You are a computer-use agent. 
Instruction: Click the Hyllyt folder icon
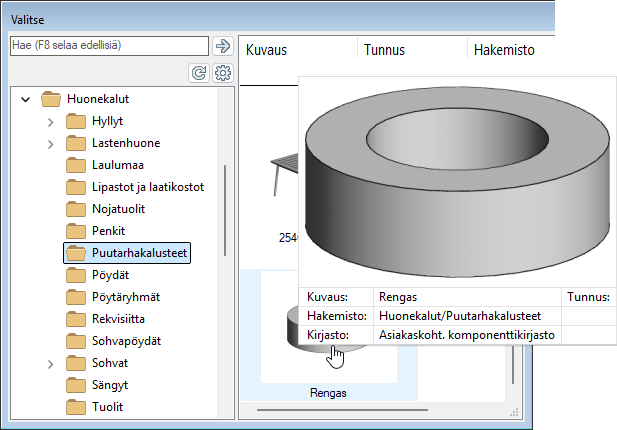point(76,121)
